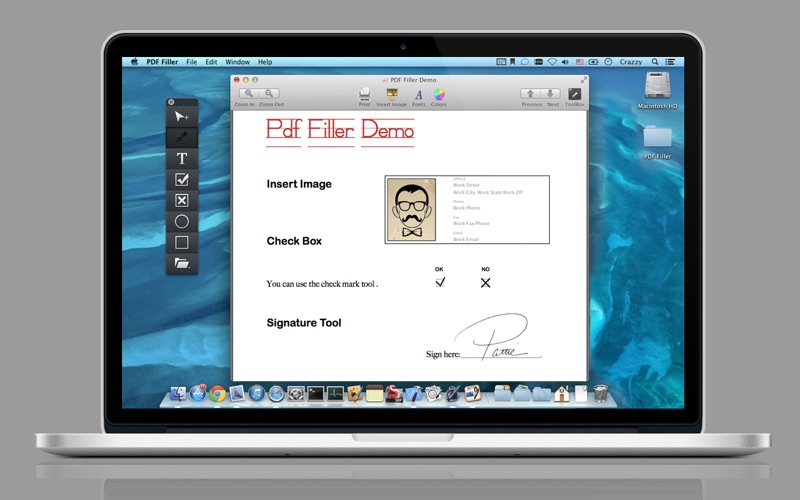This screenshot has height=500, width=800.
Task: Select the Text (T) tool in the toolbox
Action: point(182,159)
